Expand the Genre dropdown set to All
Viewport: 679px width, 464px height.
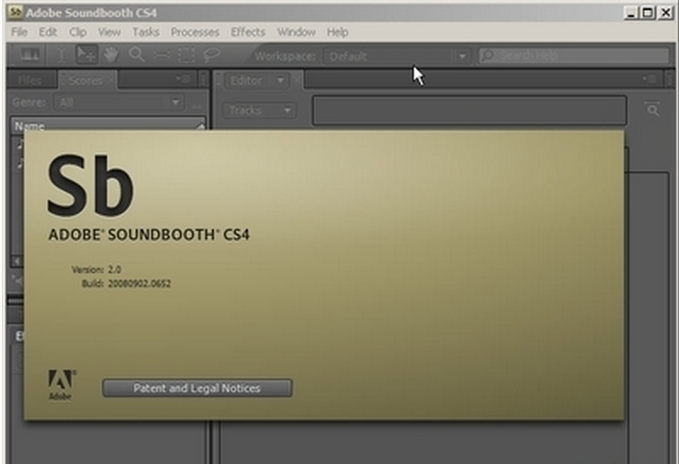(116, 102)
